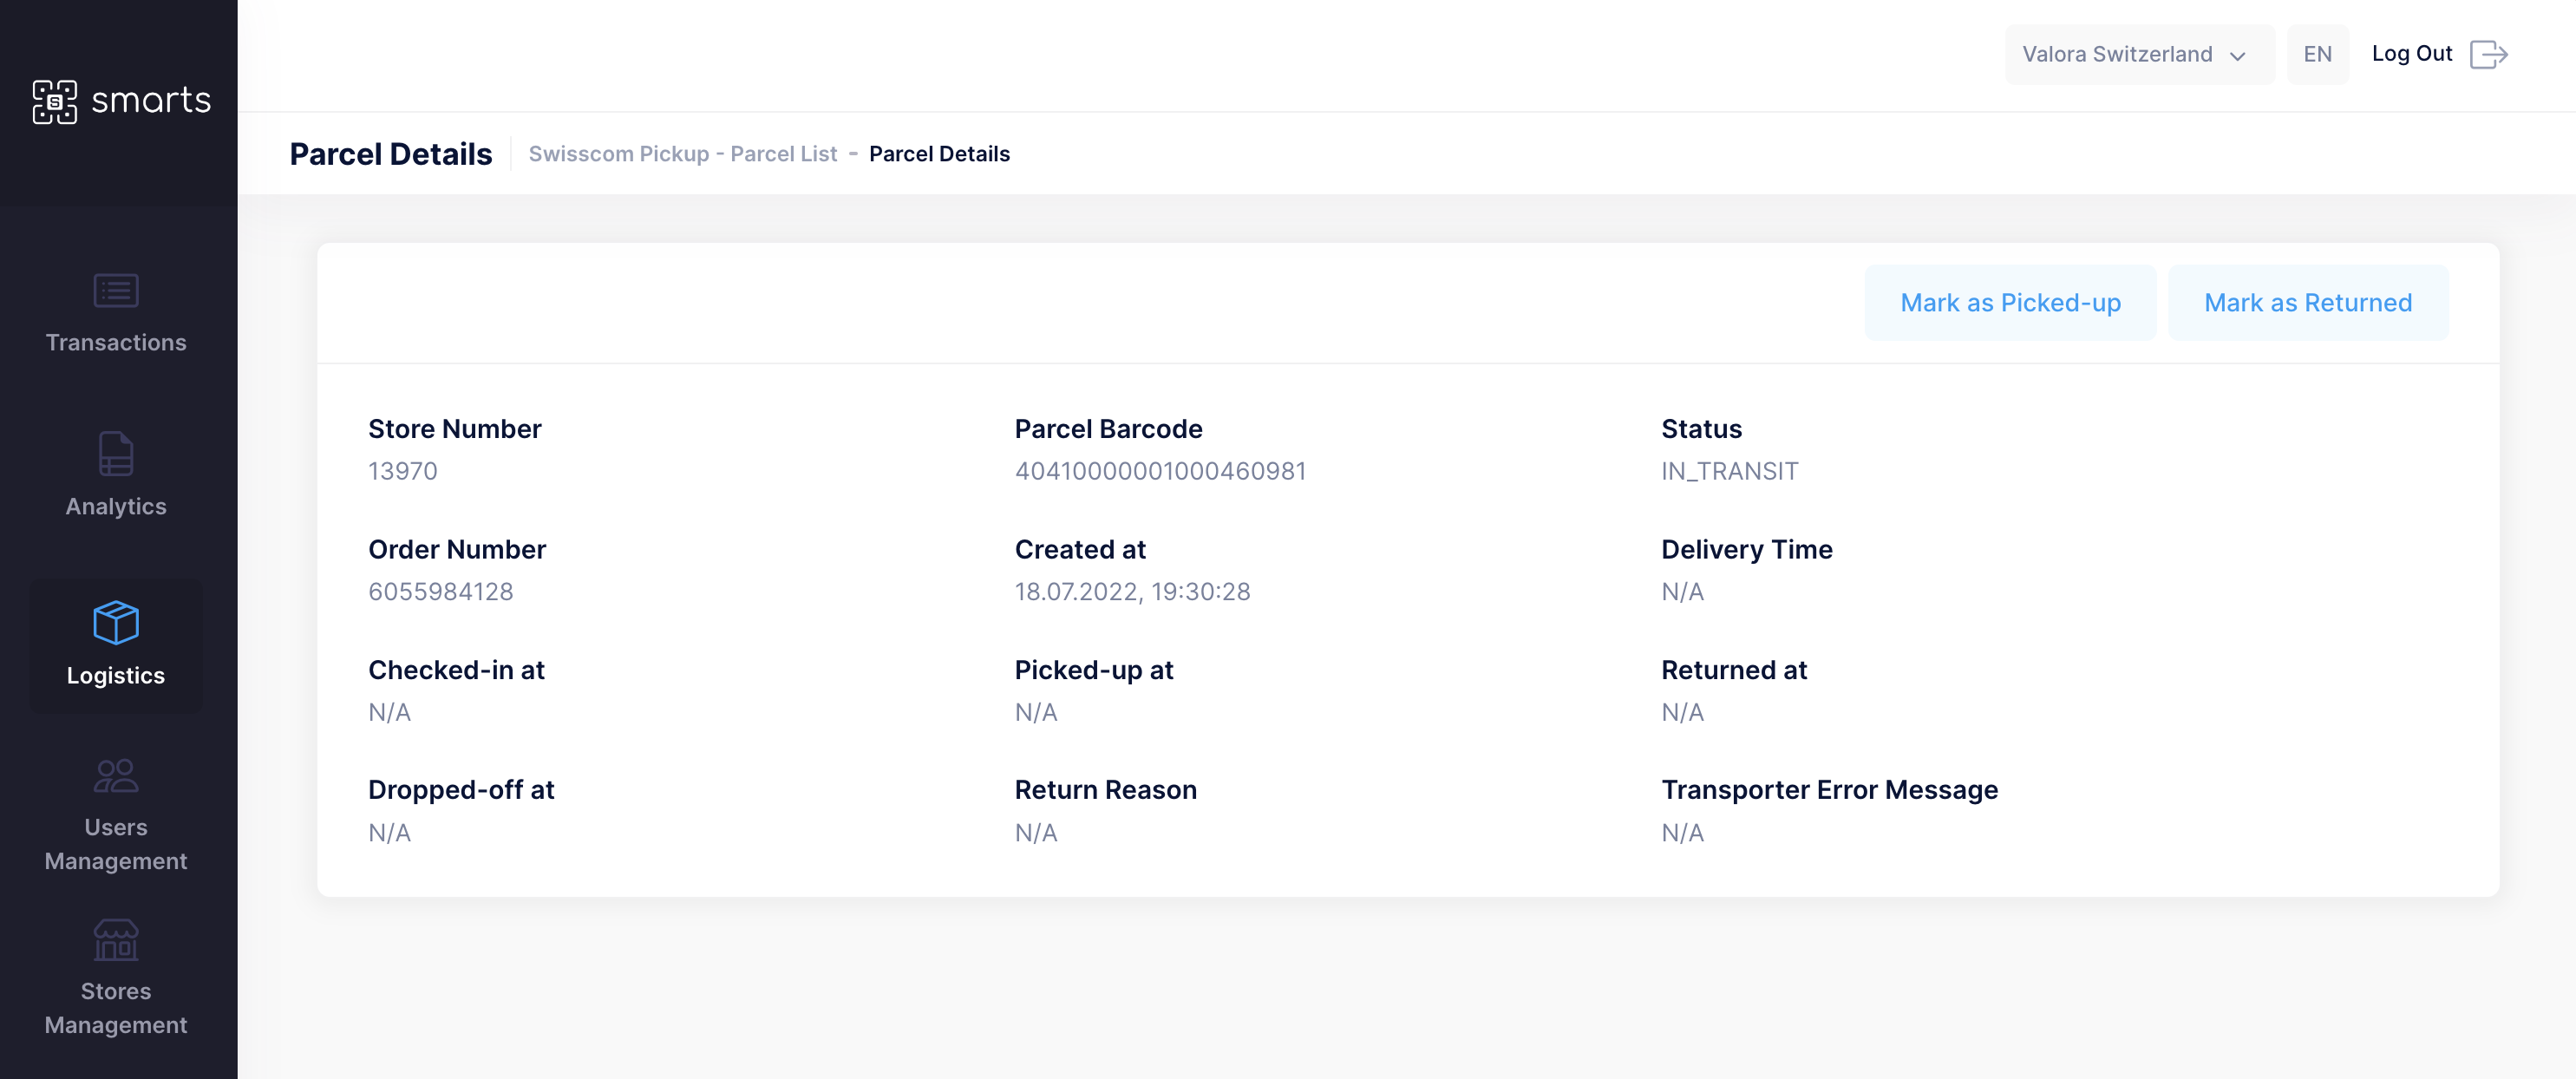
Task: Open the Transactions list icon
Action: coord(116,290)
